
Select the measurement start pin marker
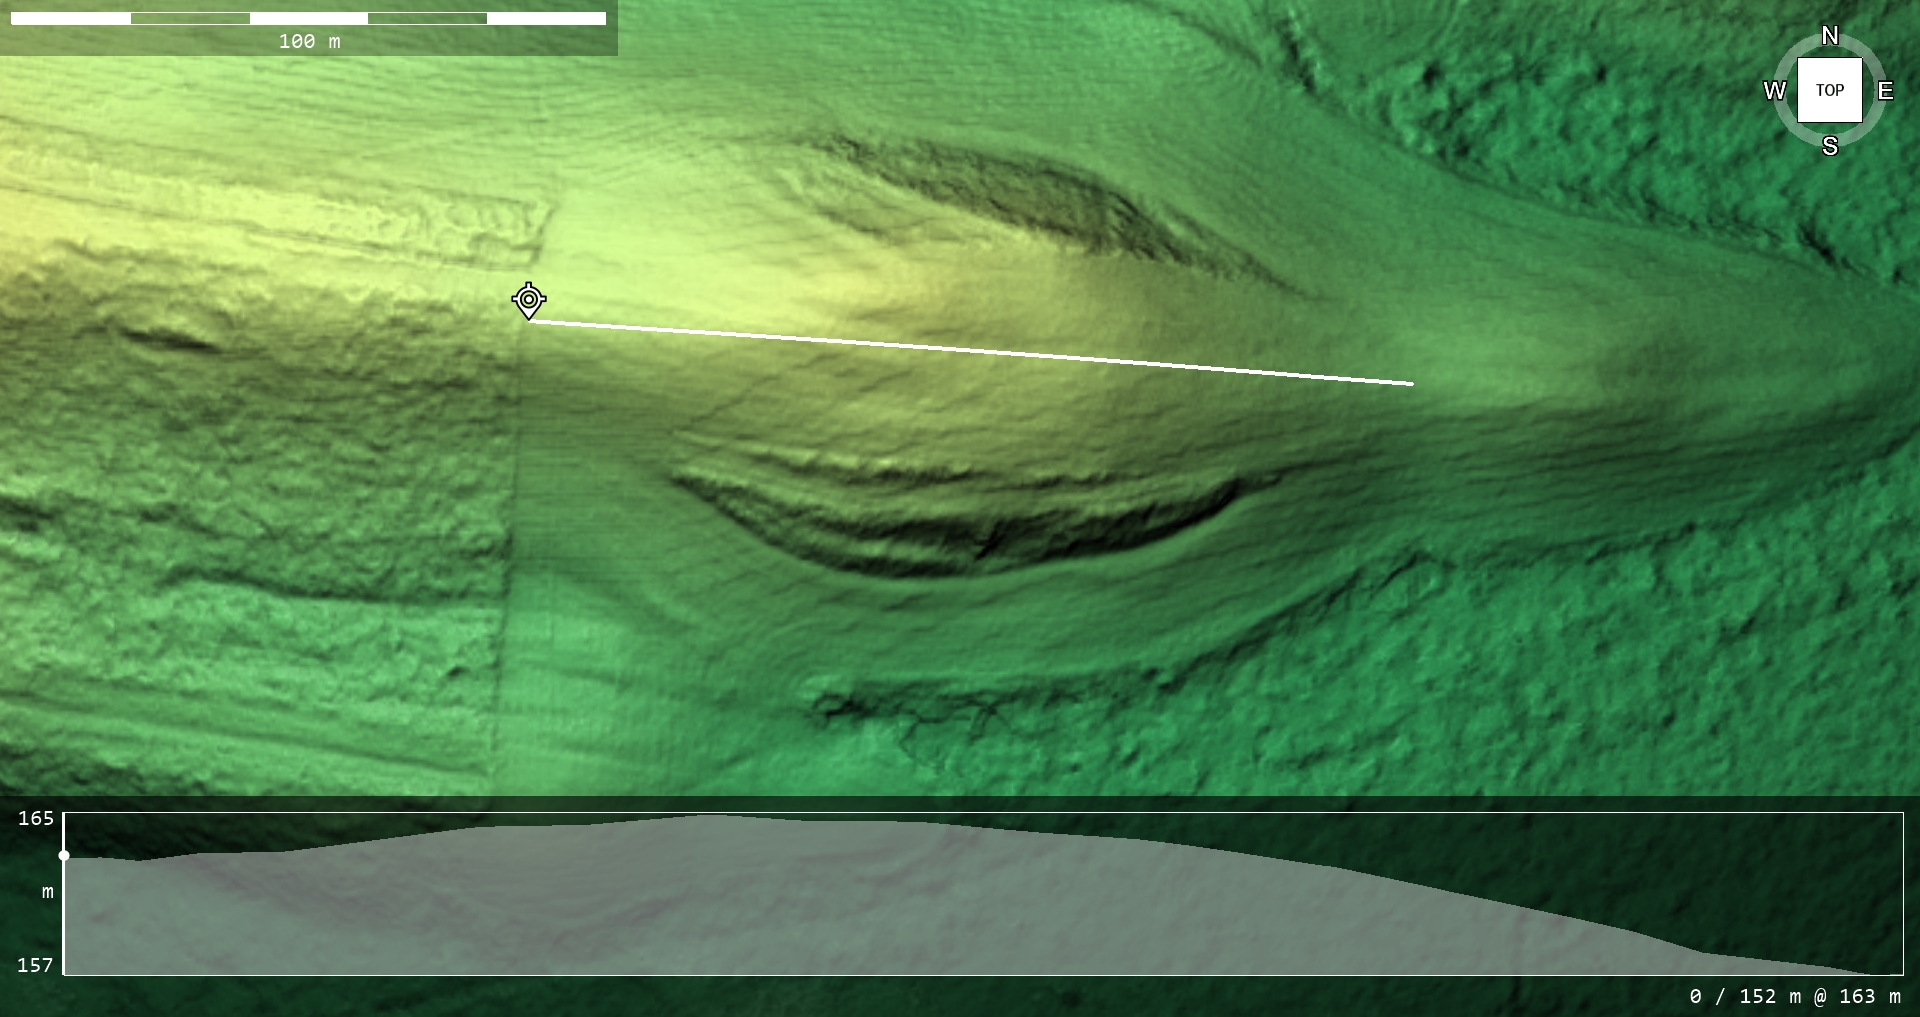(528, 300)
